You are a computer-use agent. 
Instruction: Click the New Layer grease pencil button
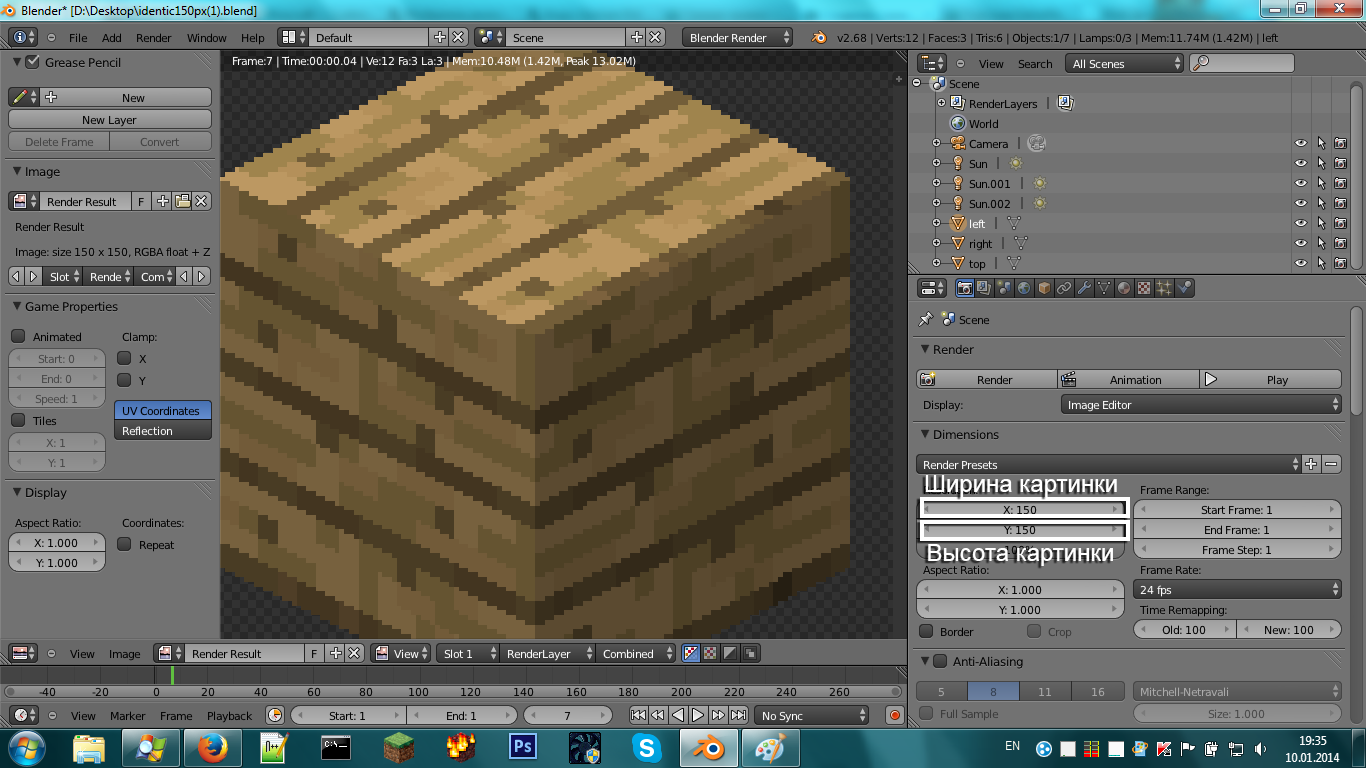pyautogui.click(x=110, y=119)
